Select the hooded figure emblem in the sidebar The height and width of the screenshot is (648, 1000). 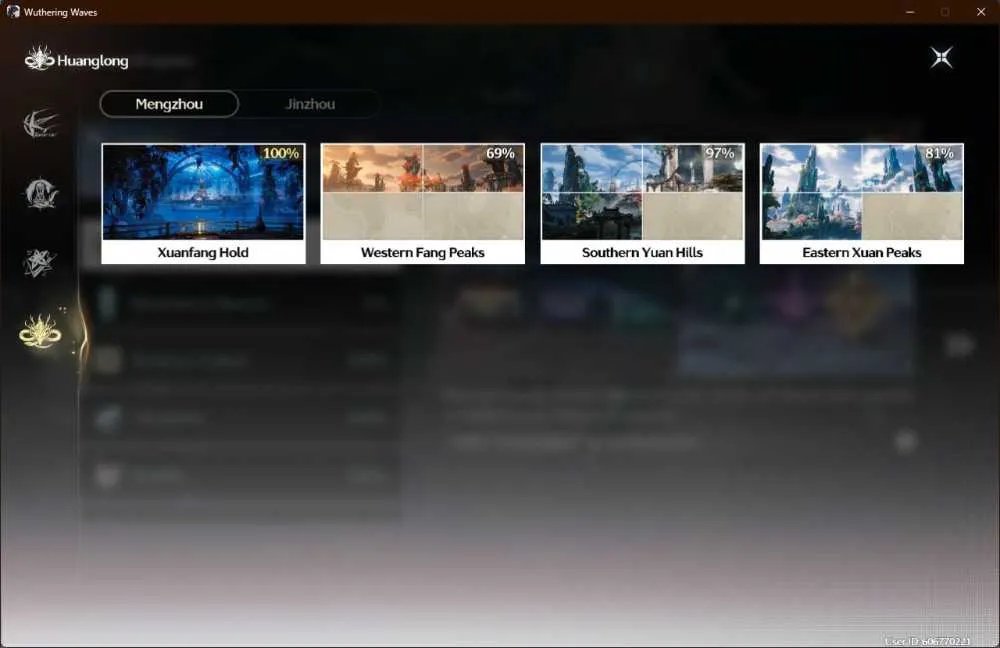[x=41, y=193]
